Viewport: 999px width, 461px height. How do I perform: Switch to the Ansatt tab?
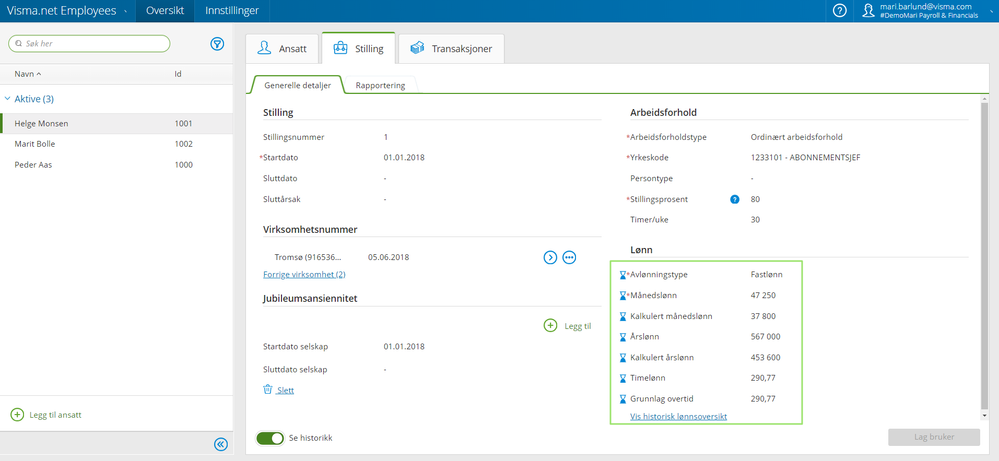pyautogui.click(x=282, y=48)
